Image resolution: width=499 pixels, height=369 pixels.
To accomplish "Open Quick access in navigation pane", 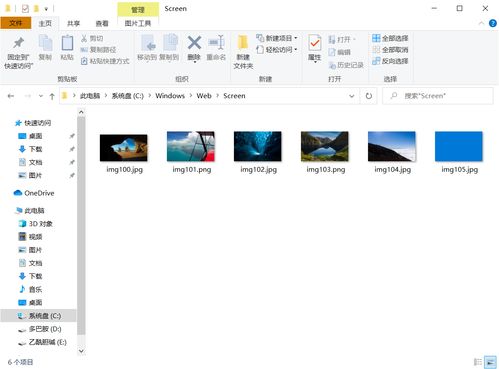I will pyautogui.click(x=33, y=123).
